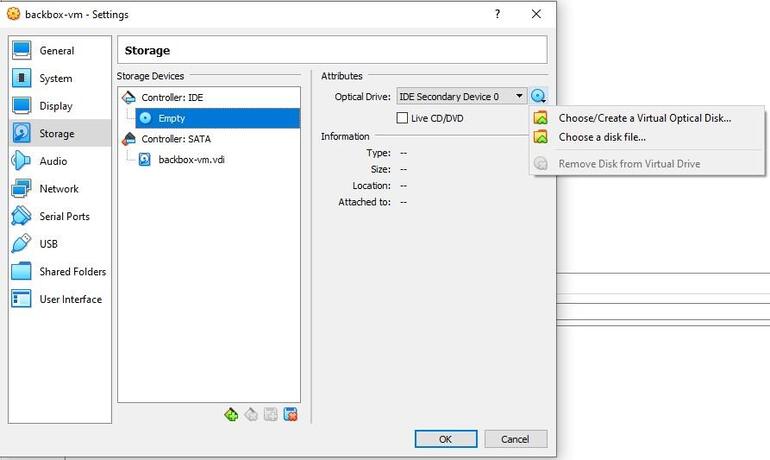Click the VirtualBox icon in title bar
Screen dimensions: 770x460
click(14, 14)
